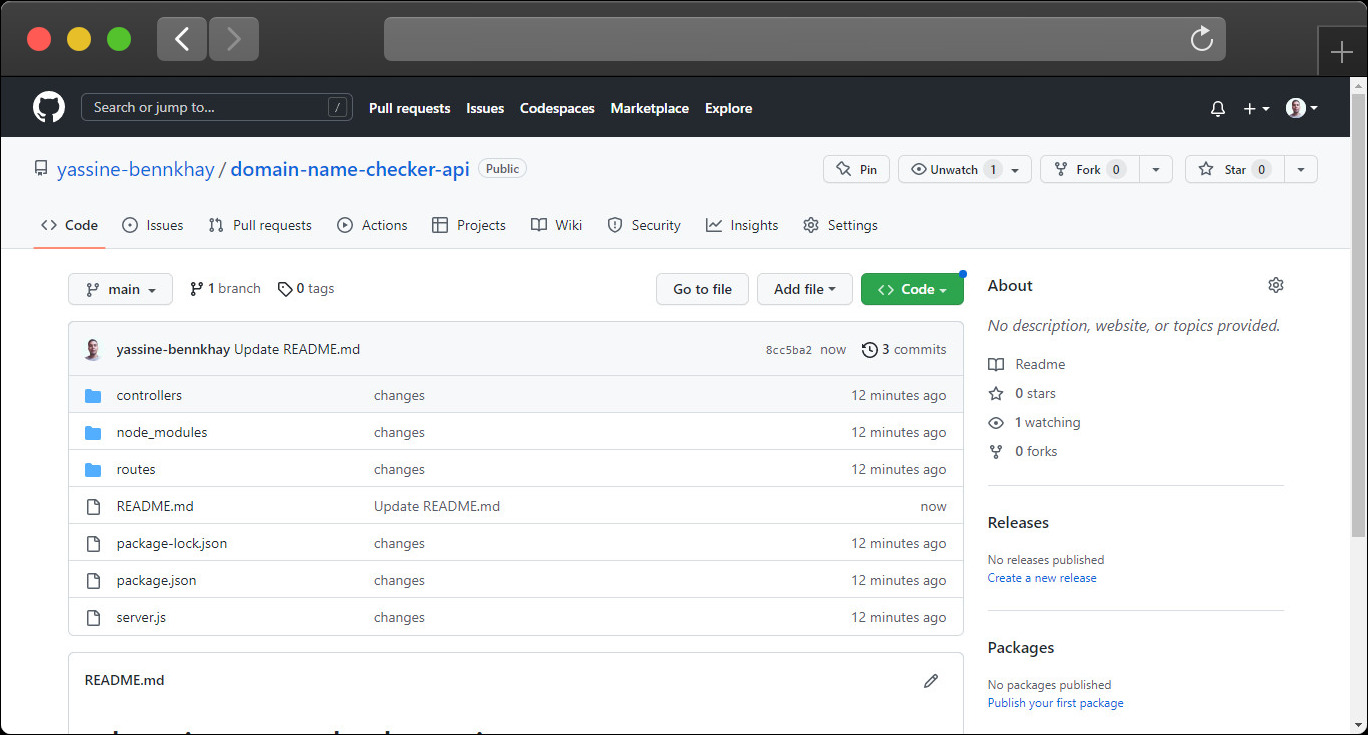Click the GitHub Octocat logo
Image resolution: width=1368 pixels, height=735 pixels.
[x=49, y=107]
